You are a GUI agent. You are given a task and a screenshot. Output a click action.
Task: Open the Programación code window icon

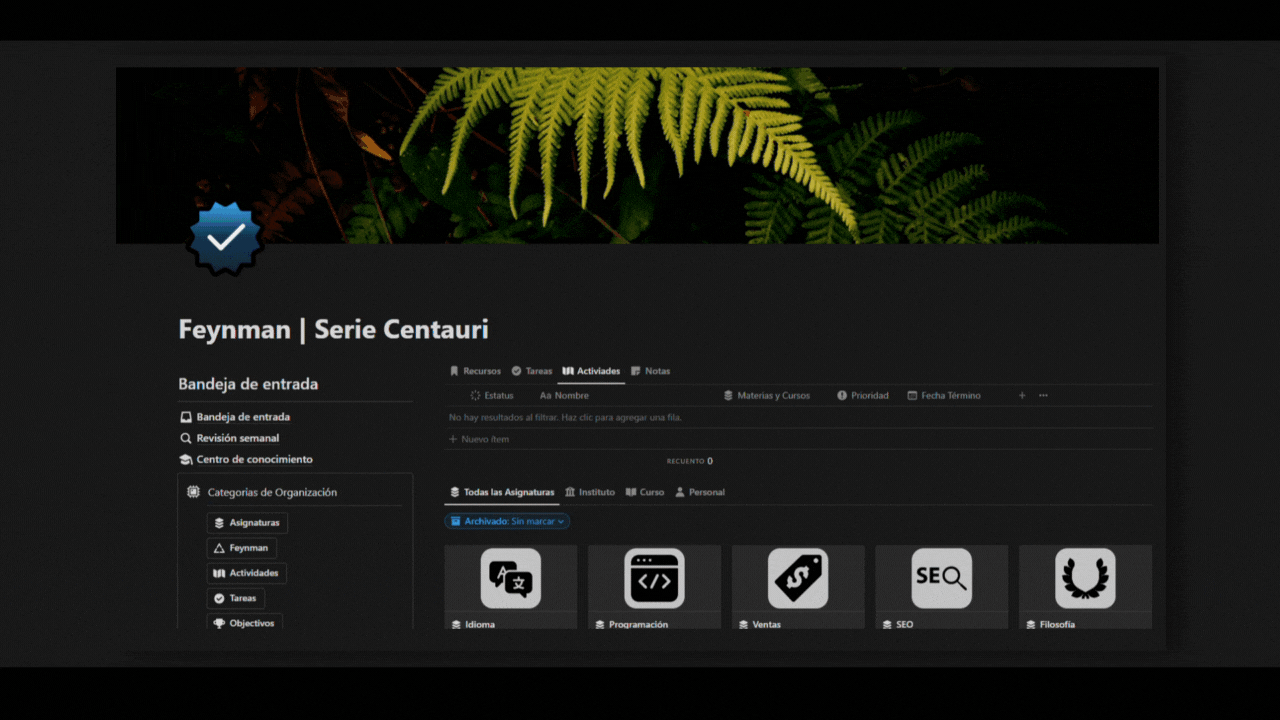[654, 578]
